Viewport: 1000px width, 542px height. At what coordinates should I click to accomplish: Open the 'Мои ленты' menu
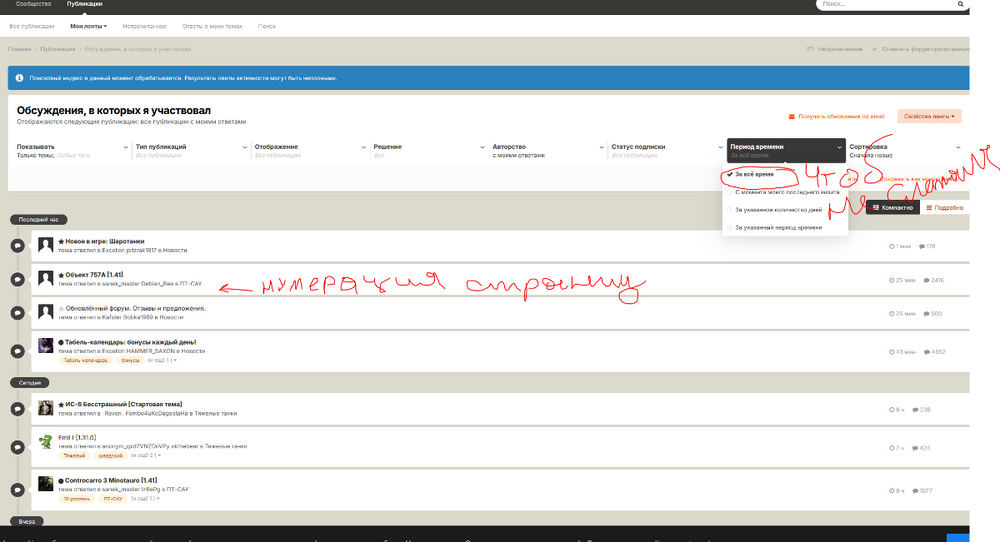[x=89, y=26]
